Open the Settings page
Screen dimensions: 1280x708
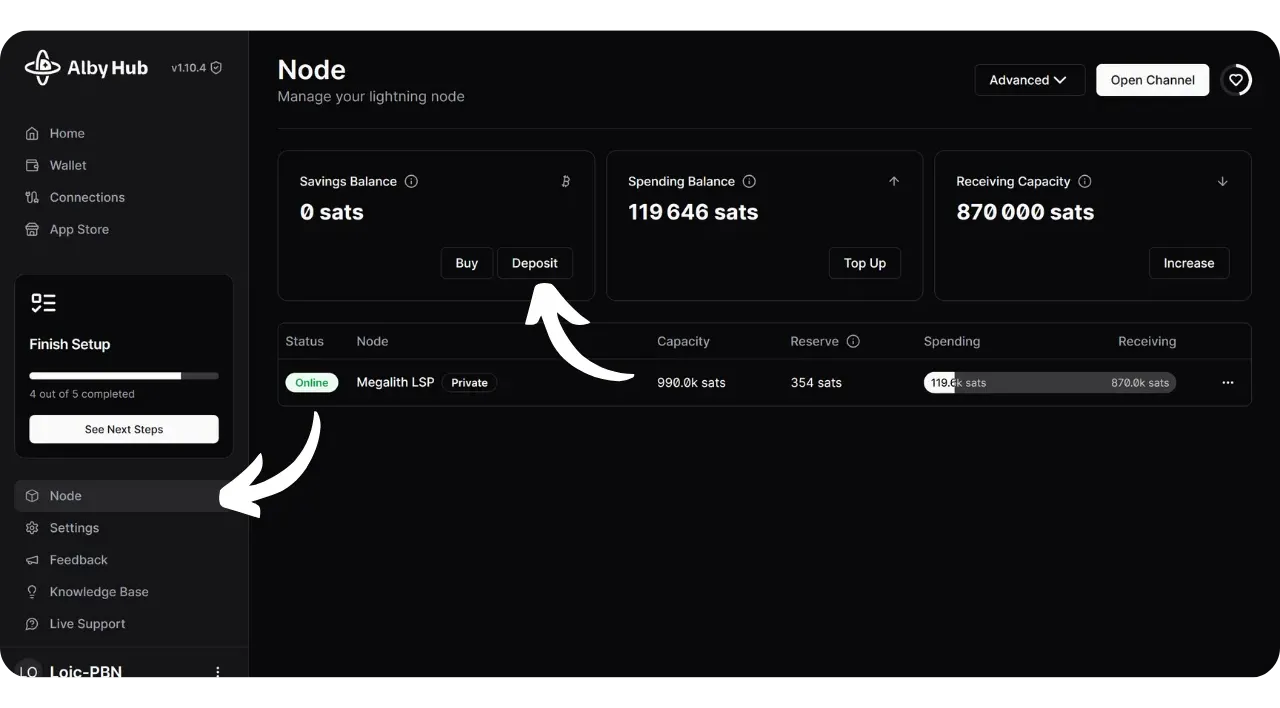coord(74,528)
